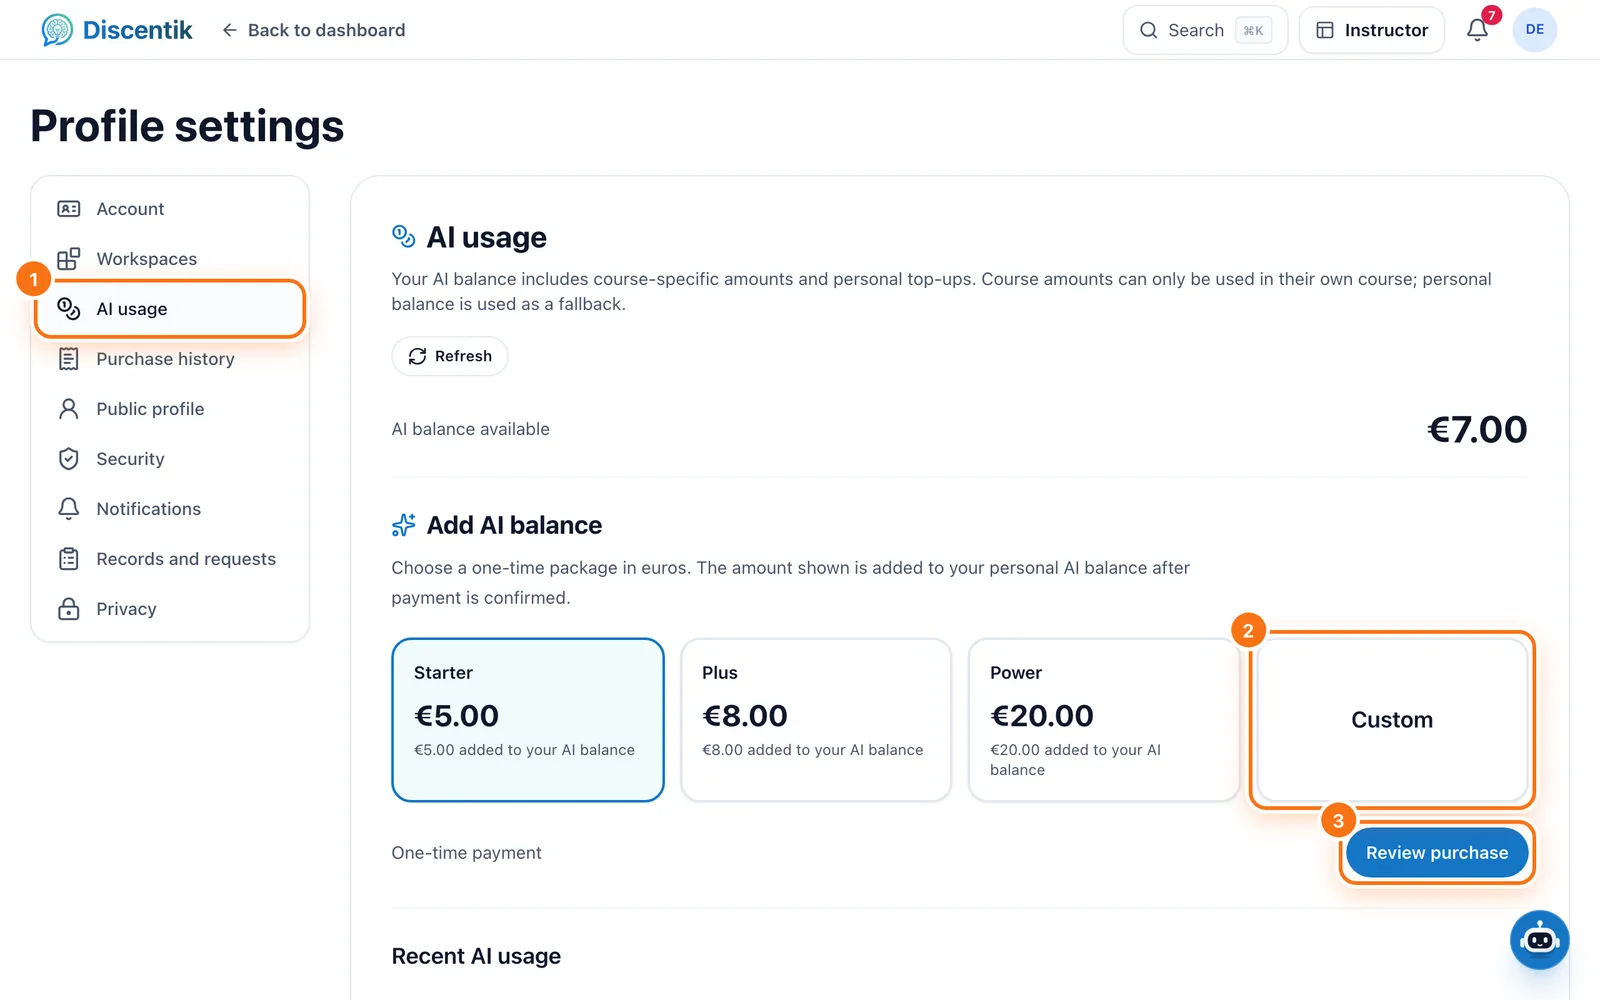Click the Privacy lock icon
The image size is (1600, 1000).
tap(69, 609)
